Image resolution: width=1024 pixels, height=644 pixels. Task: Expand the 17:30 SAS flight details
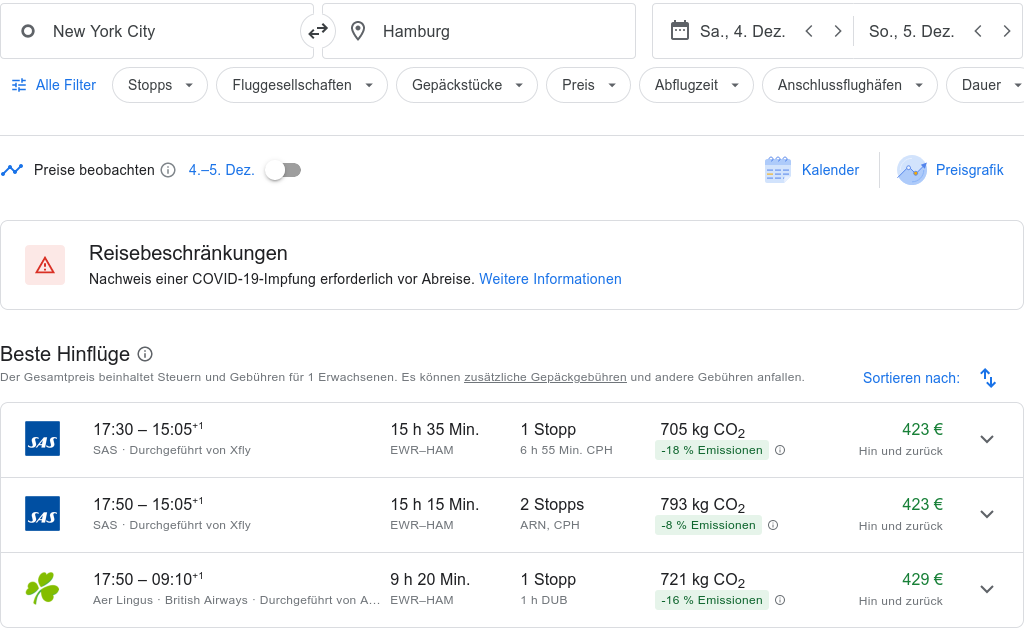(987, 439)
